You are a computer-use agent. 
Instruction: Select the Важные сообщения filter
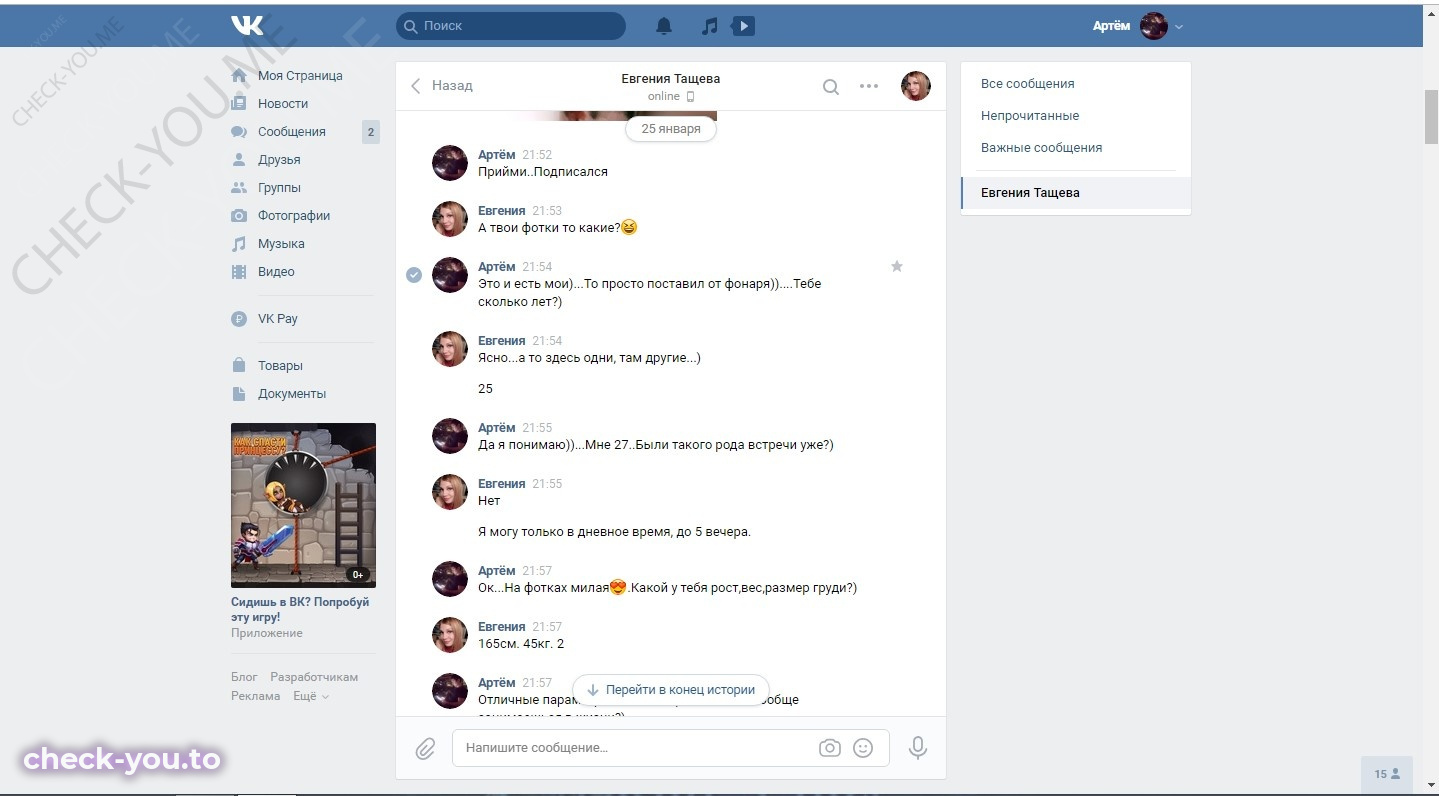tap(1075, 148)
